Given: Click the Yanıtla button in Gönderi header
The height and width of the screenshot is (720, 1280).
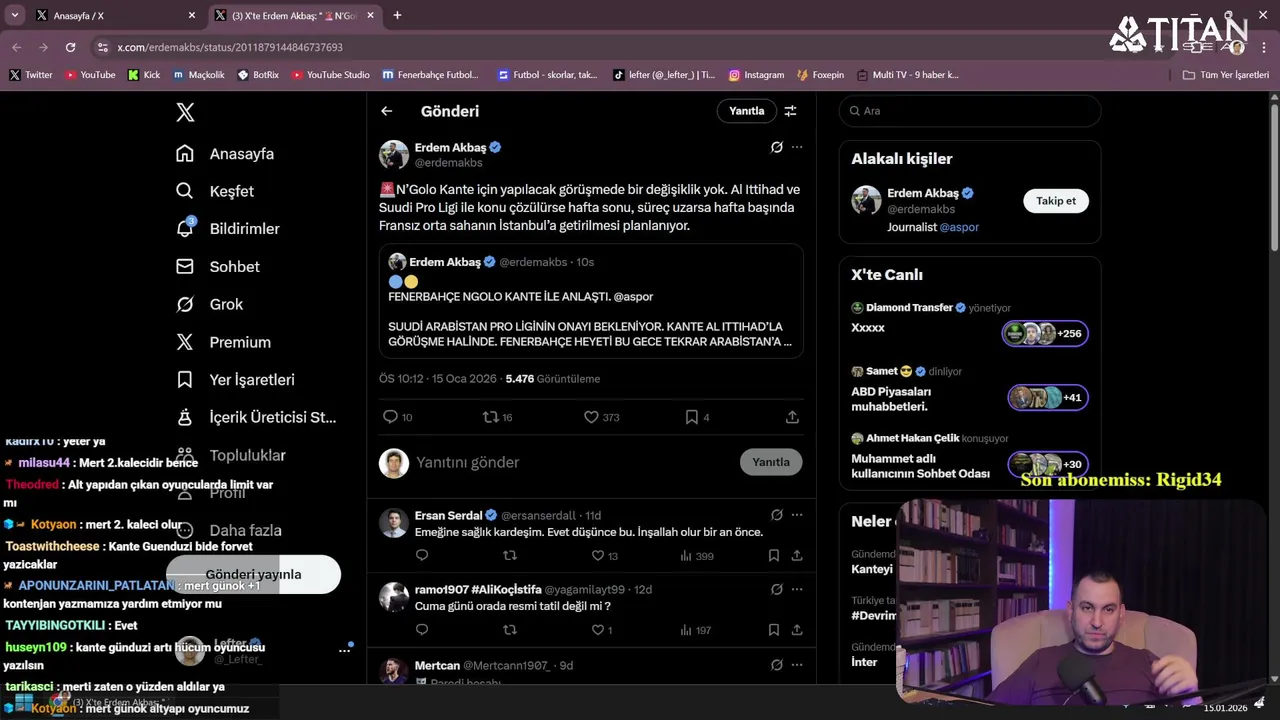Looking at the screenshot, I should click(746, 111).
